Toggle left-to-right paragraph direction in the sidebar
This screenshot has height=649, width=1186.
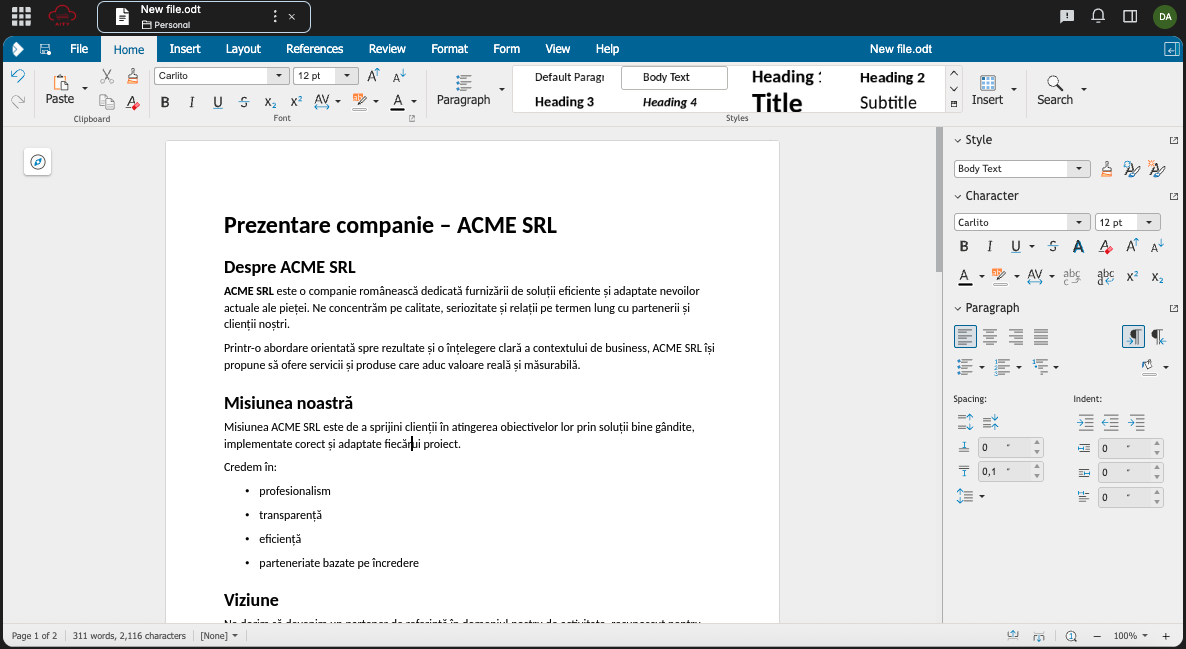point(1133,337)
